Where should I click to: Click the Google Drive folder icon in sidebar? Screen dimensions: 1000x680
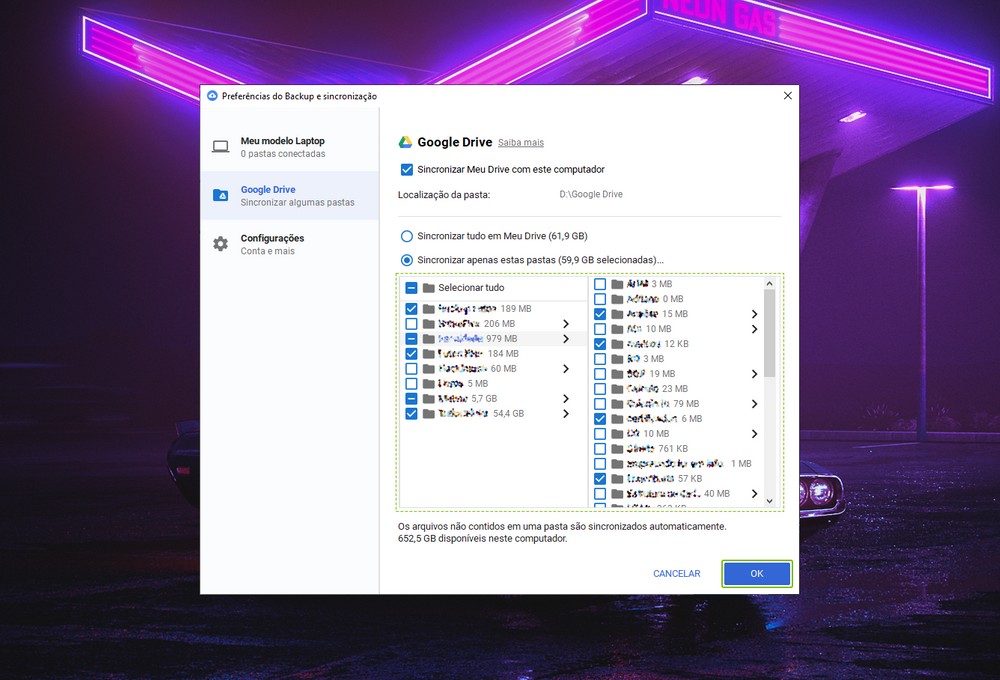pyautogui.click(x=220, y=195)
